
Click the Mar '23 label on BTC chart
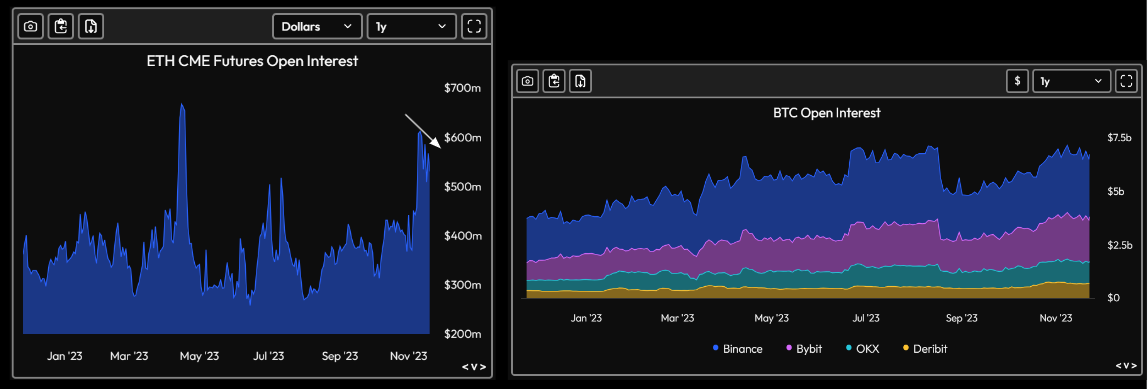click(677, 318)
